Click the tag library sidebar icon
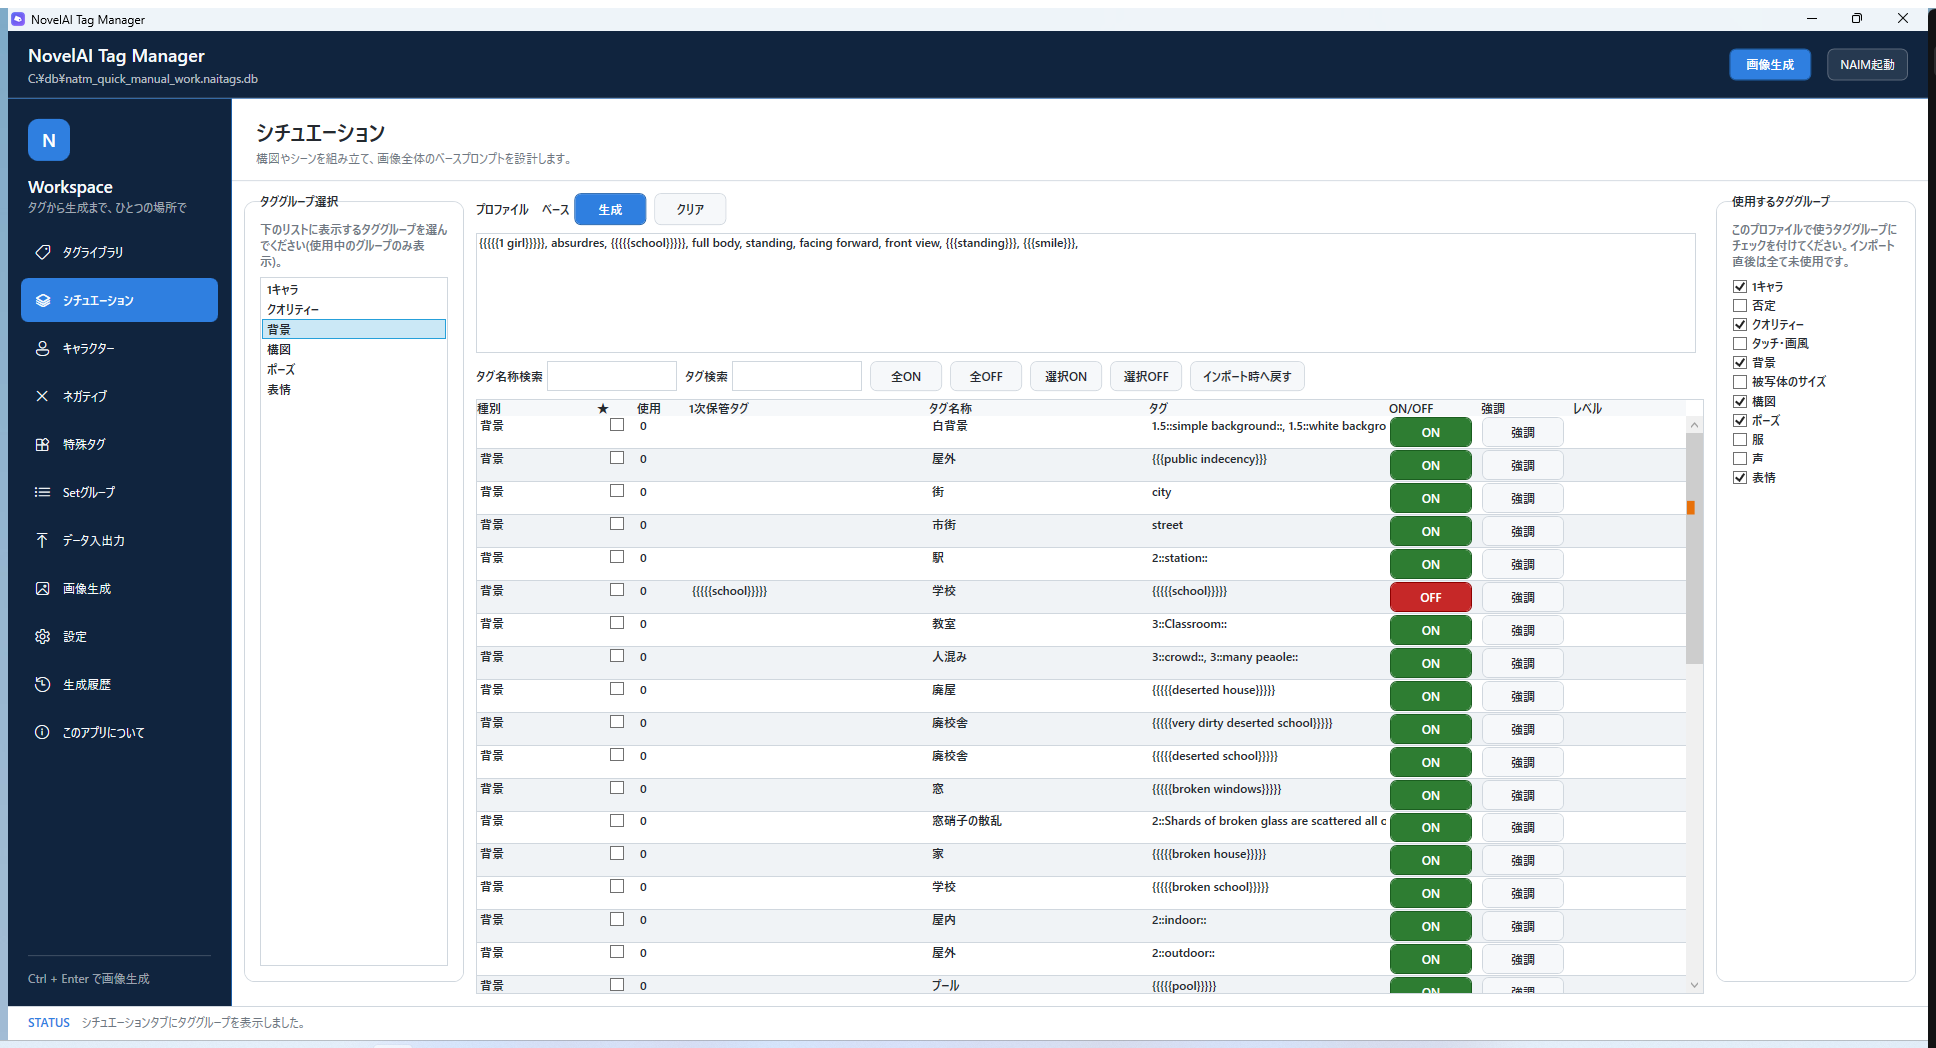 click(x=42, y=252)
